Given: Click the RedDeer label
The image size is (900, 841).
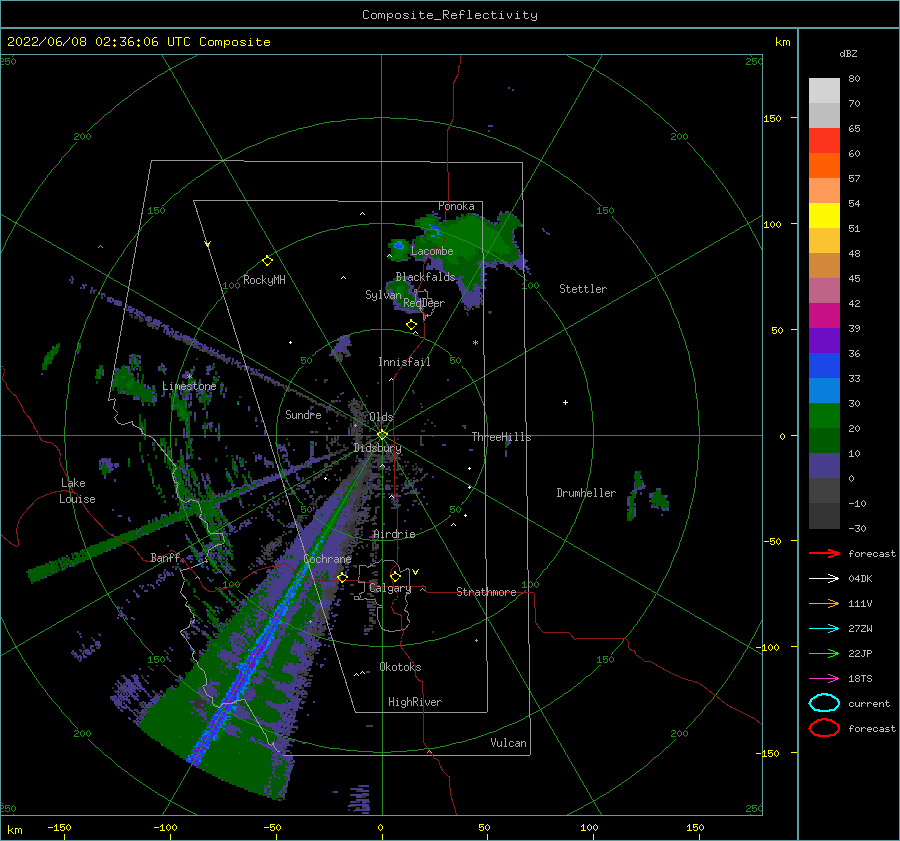Looking at the screenshot, I should [x=424, y=303].
